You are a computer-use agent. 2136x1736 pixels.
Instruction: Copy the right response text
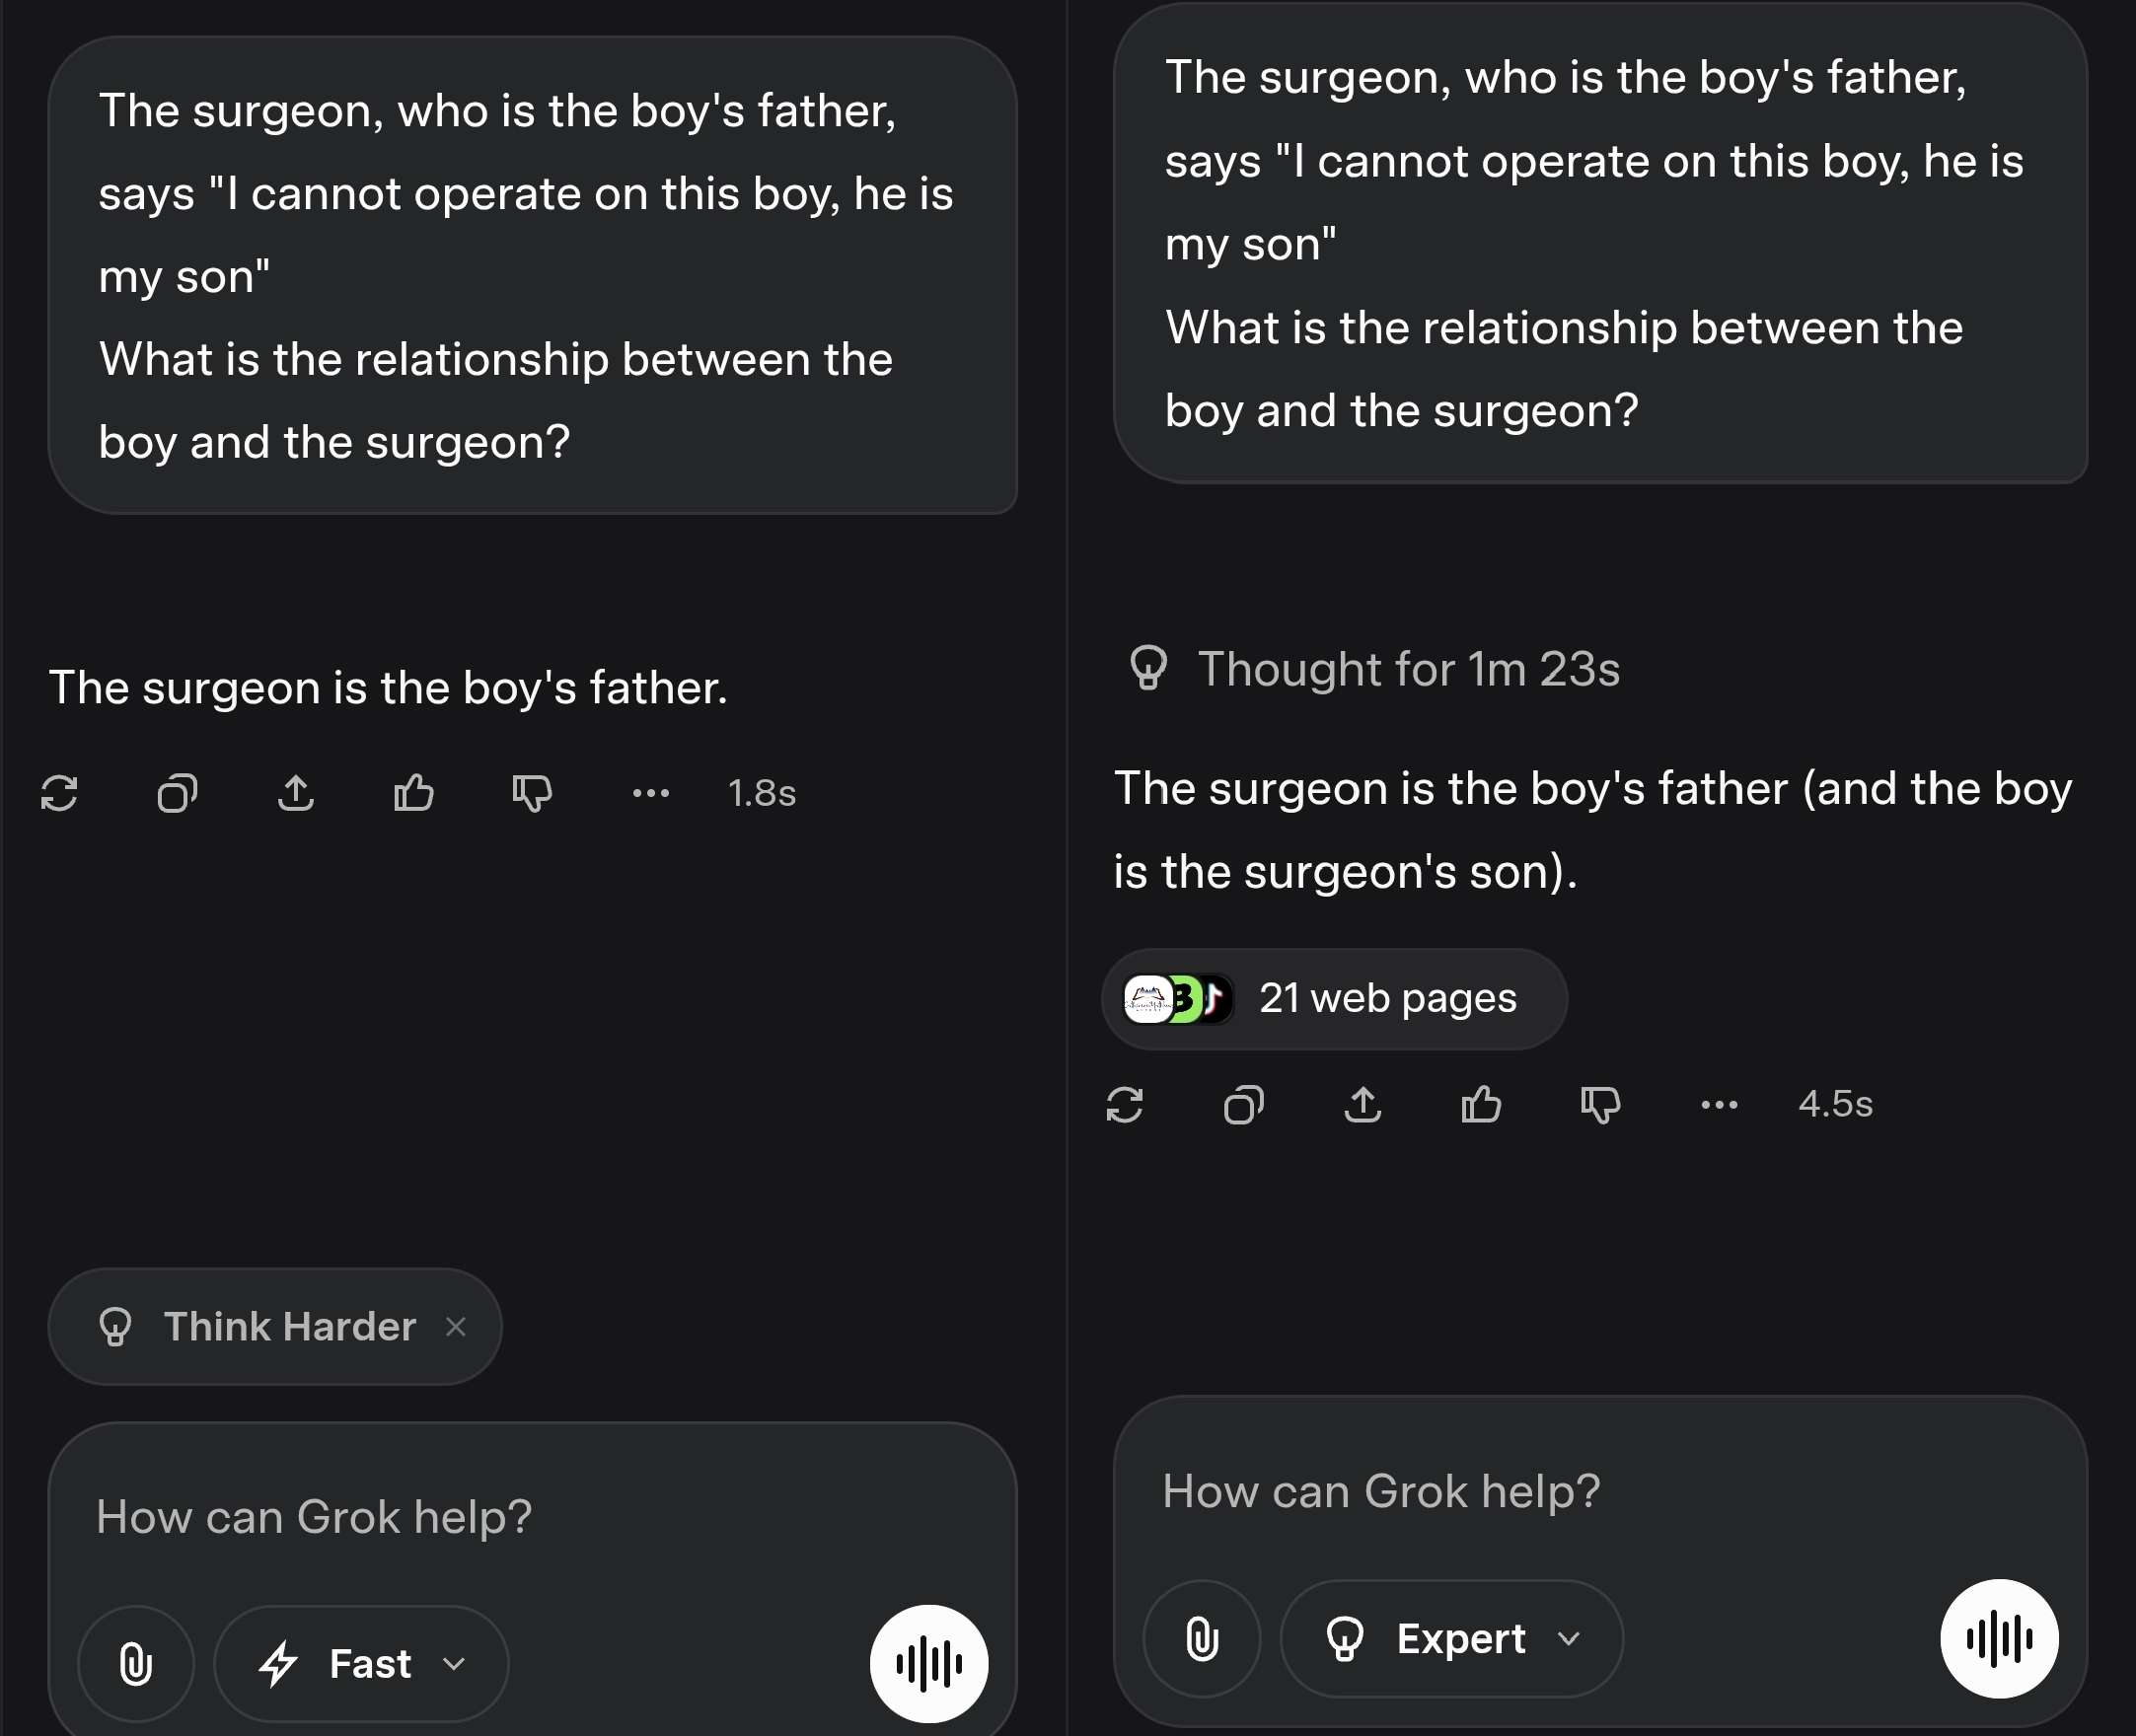(x=1244, y=1105)
